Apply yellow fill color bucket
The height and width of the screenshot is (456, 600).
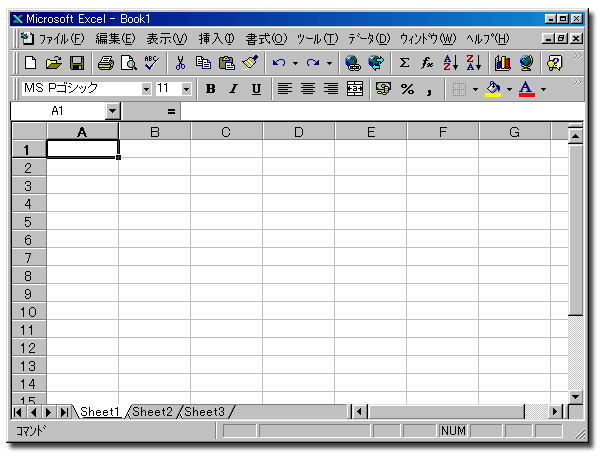(x=493, y=89)
